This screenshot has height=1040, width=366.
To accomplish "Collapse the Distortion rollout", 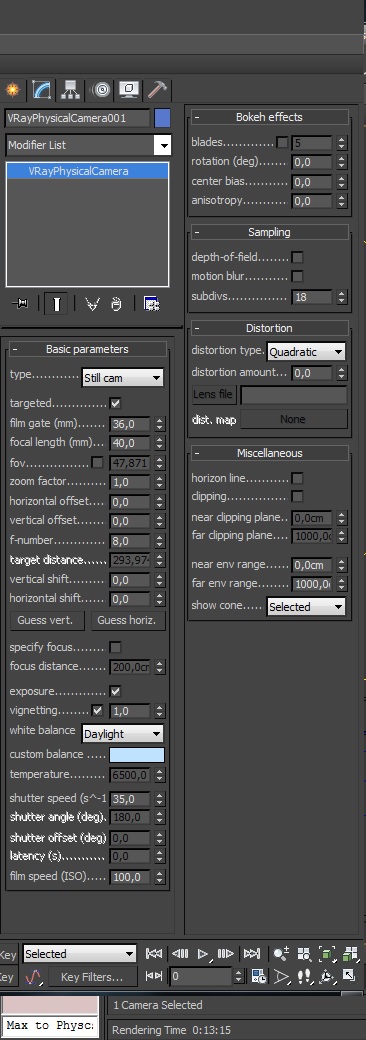I will click(x=269, y=328).
